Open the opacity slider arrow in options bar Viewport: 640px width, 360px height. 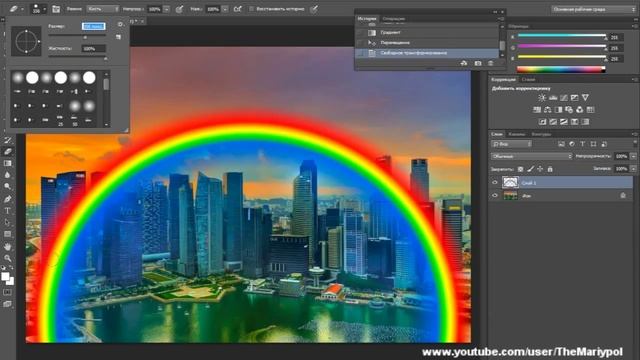[167, 9]
